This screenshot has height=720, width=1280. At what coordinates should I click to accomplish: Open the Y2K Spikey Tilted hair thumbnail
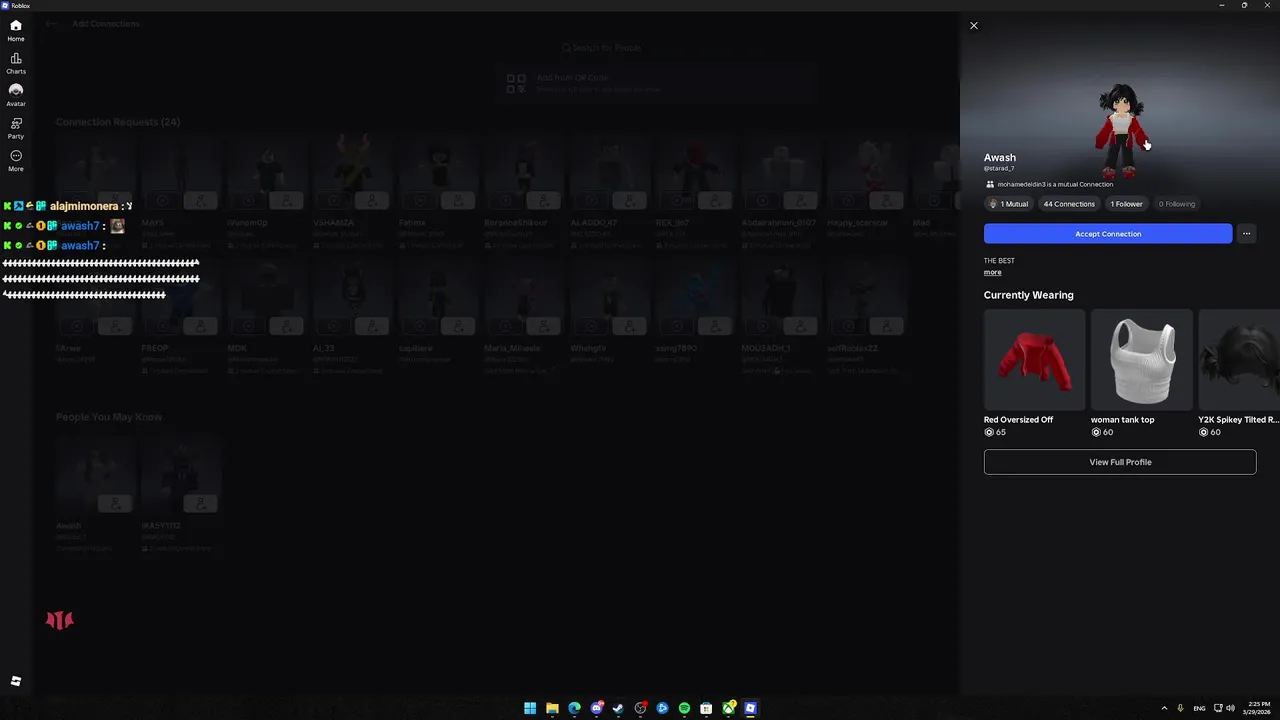click(x=1239, y=360)
